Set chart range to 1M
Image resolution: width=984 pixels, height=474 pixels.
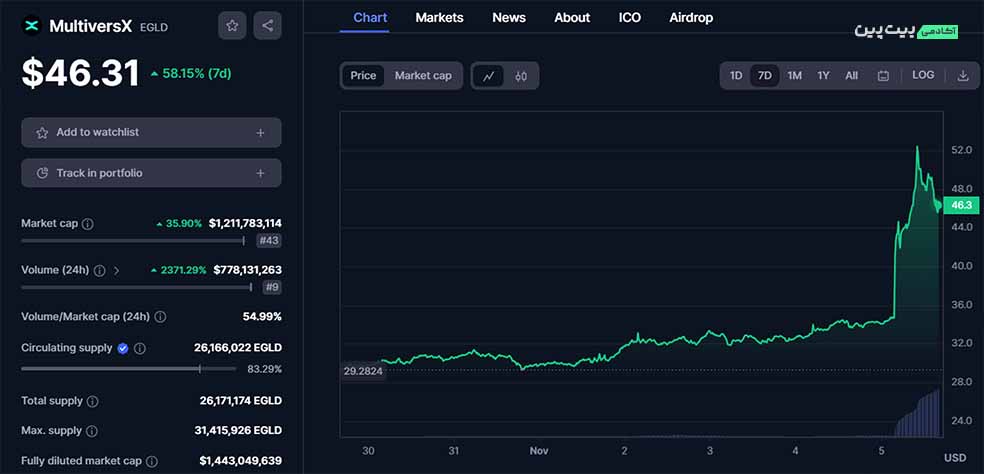point(794,76)
